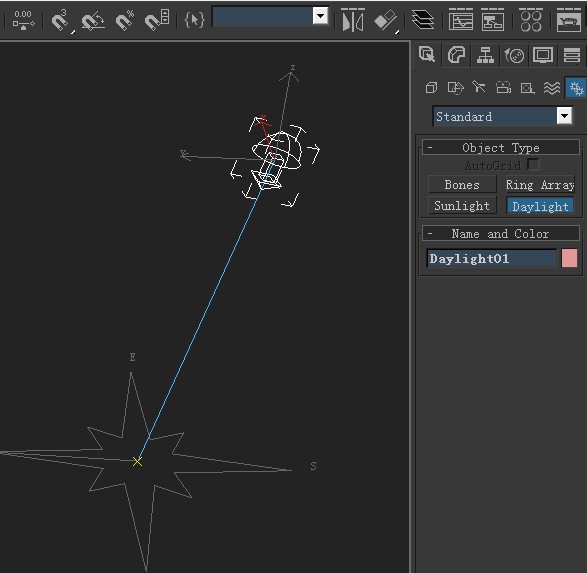587x573 pixels.
Task: Click the Daylight button
Action: pos(540,206)
